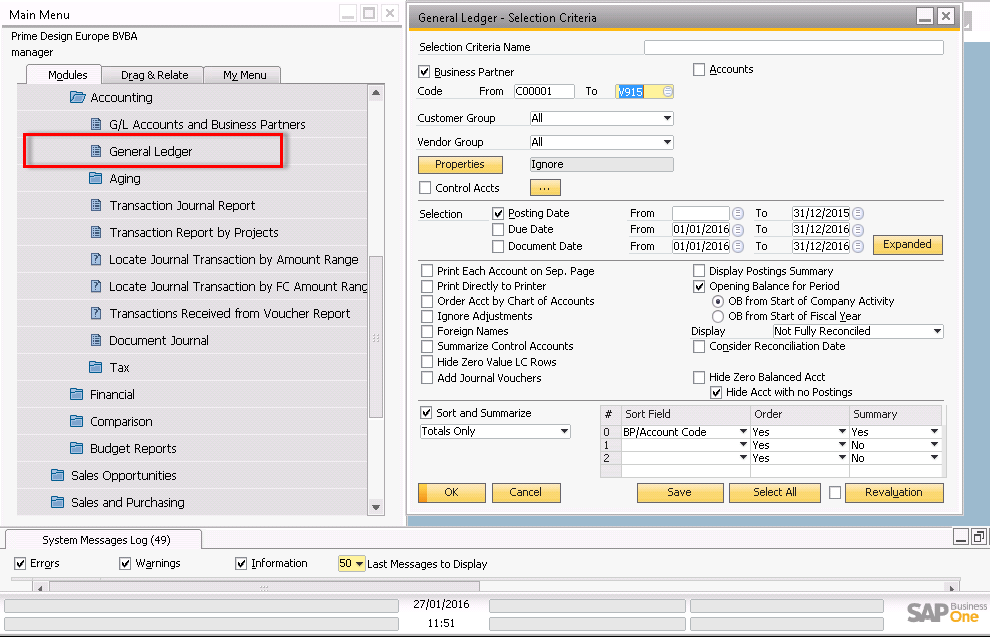Viewport: 990px width, 637px height.
Task: Click the Document Journal report icon
Action: pos(96,340)
